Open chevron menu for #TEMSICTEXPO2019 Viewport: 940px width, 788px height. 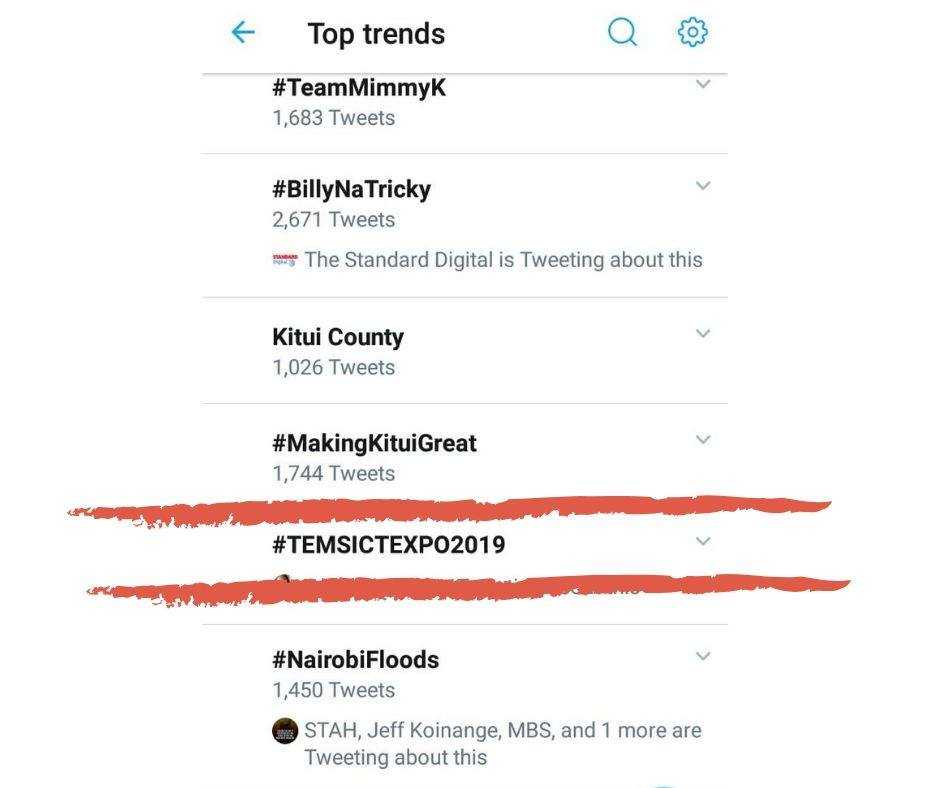pos(703,542)
